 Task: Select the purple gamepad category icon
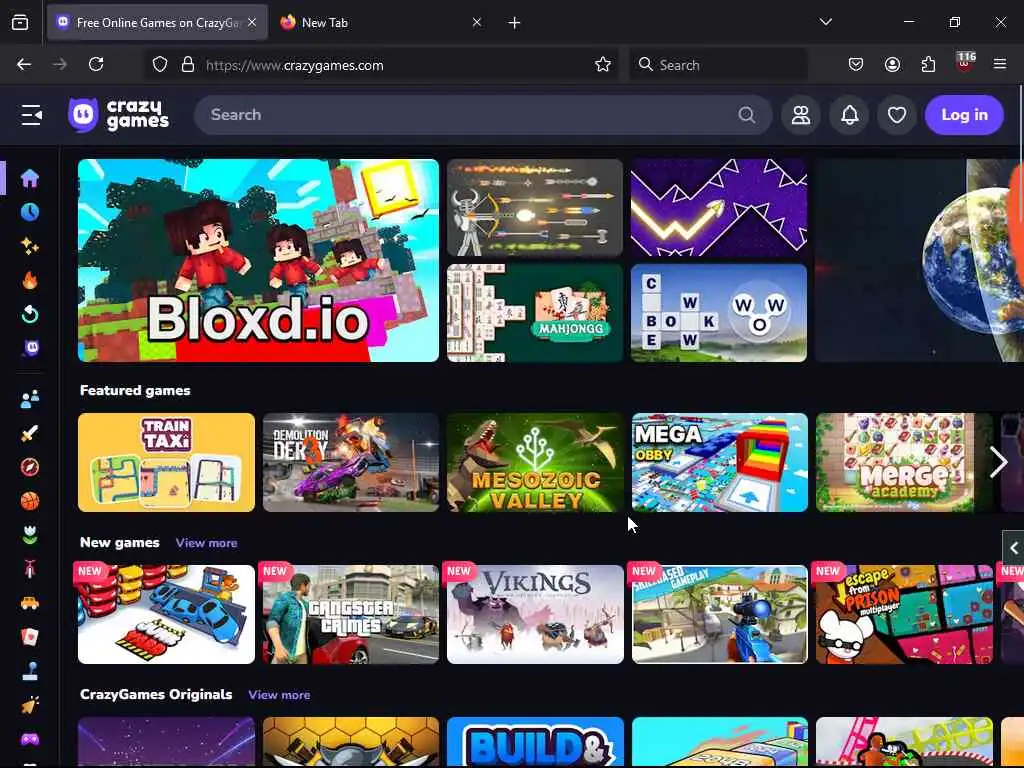click(29, 739)
